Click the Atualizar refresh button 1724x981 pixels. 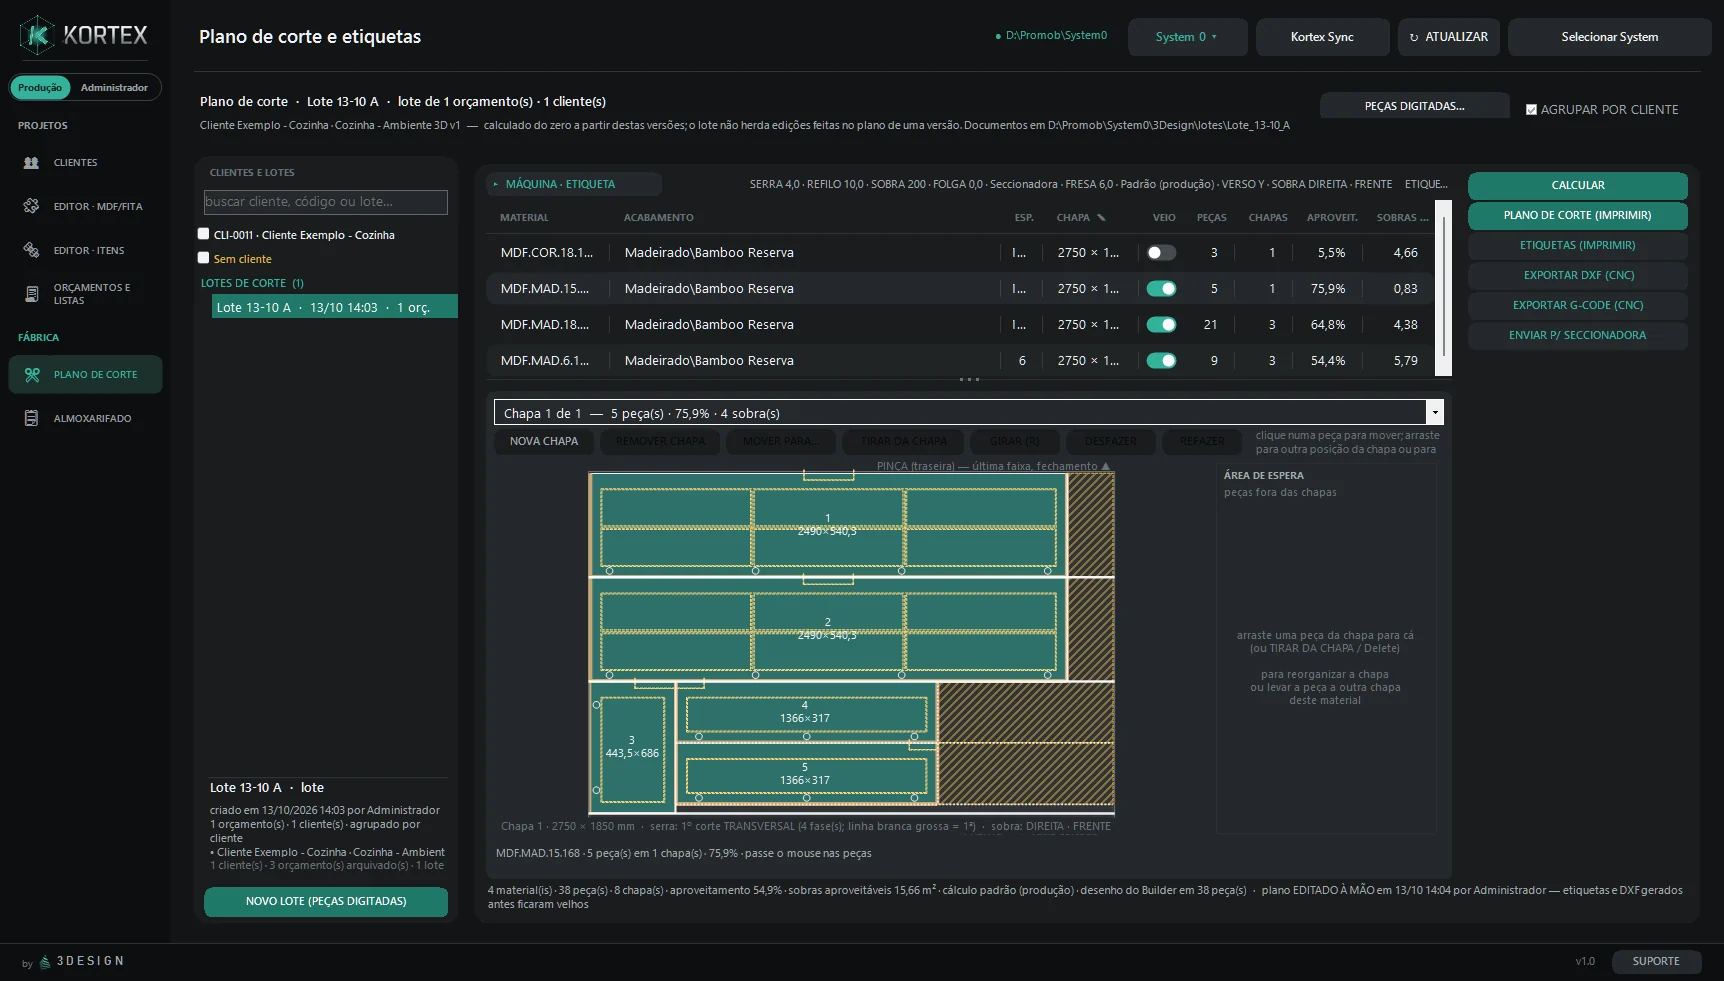(x=1448, y=37)
